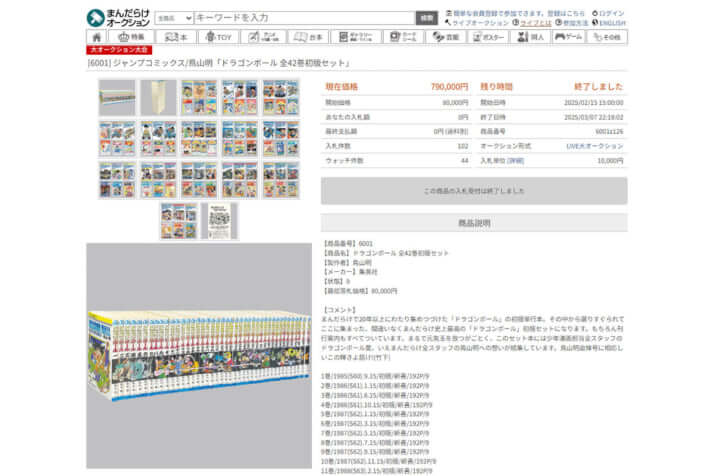Screen dimensions: 714x476
Task: Click the Mandarake Auction logo
Action: 118,18
